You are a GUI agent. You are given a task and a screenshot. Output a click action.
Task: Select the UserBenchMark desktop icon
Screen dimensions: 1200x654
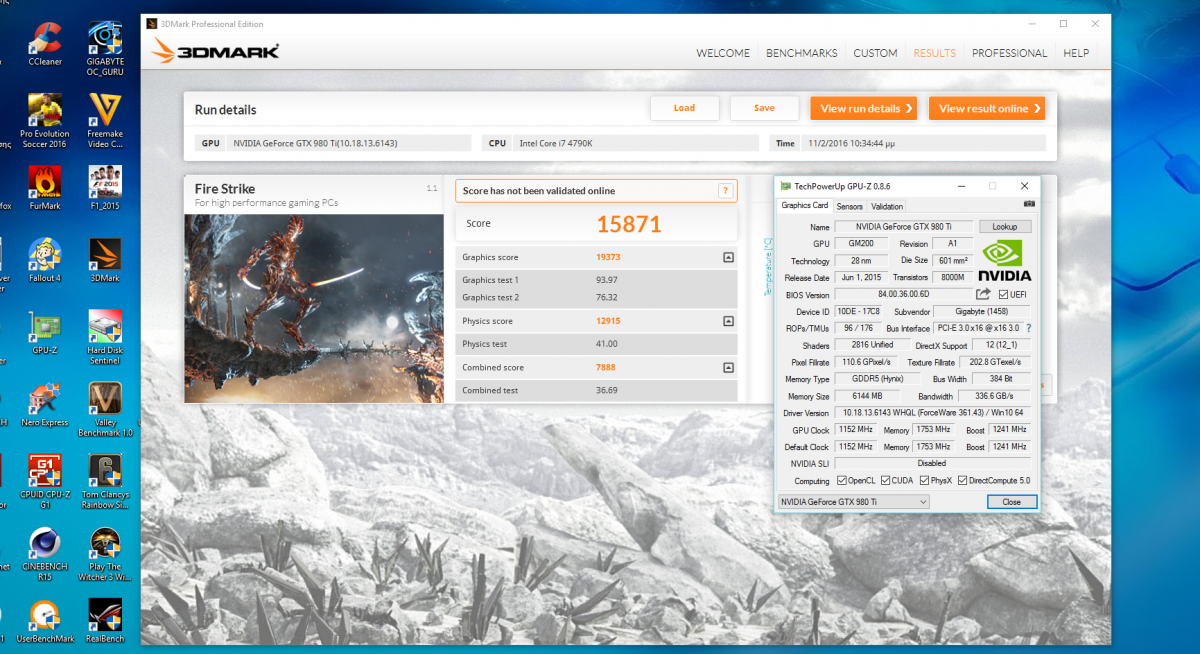point(45,621)
